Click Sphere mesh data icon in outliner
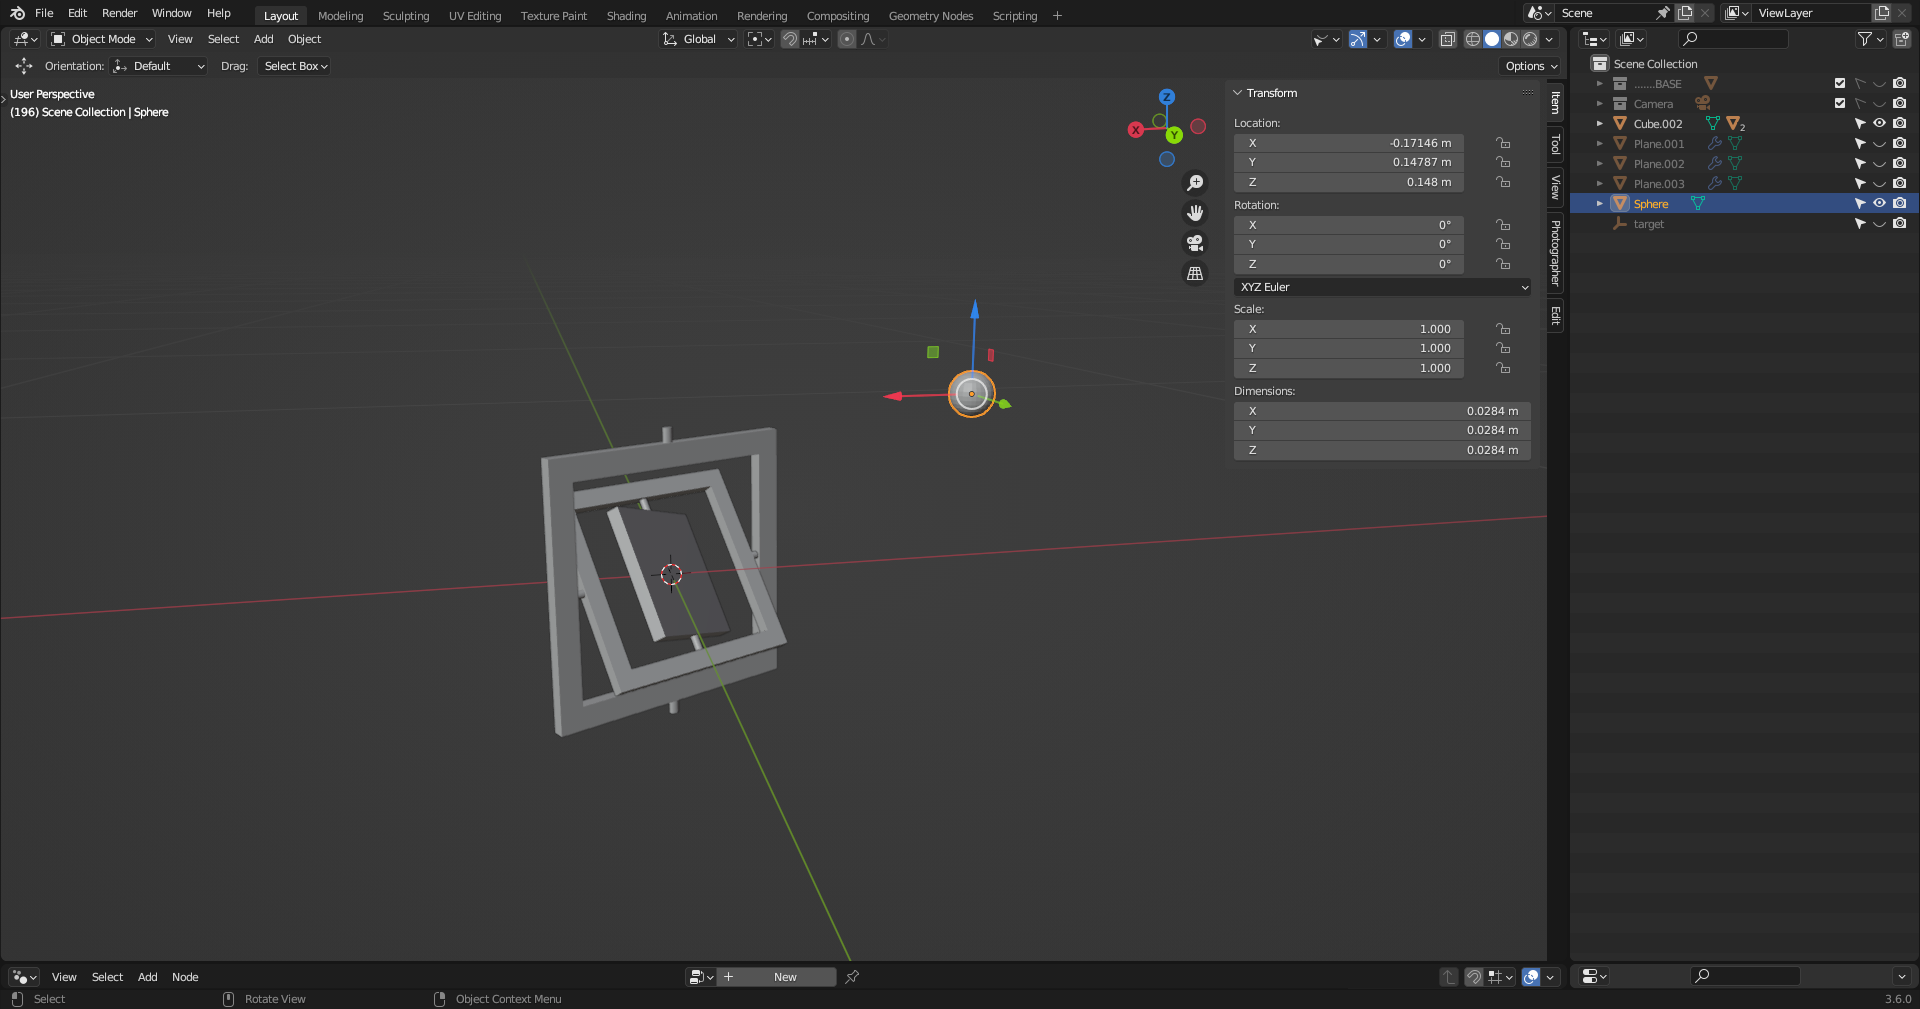The width and height of the screenshot is (1920, 1009). (x=1698, y=203)
